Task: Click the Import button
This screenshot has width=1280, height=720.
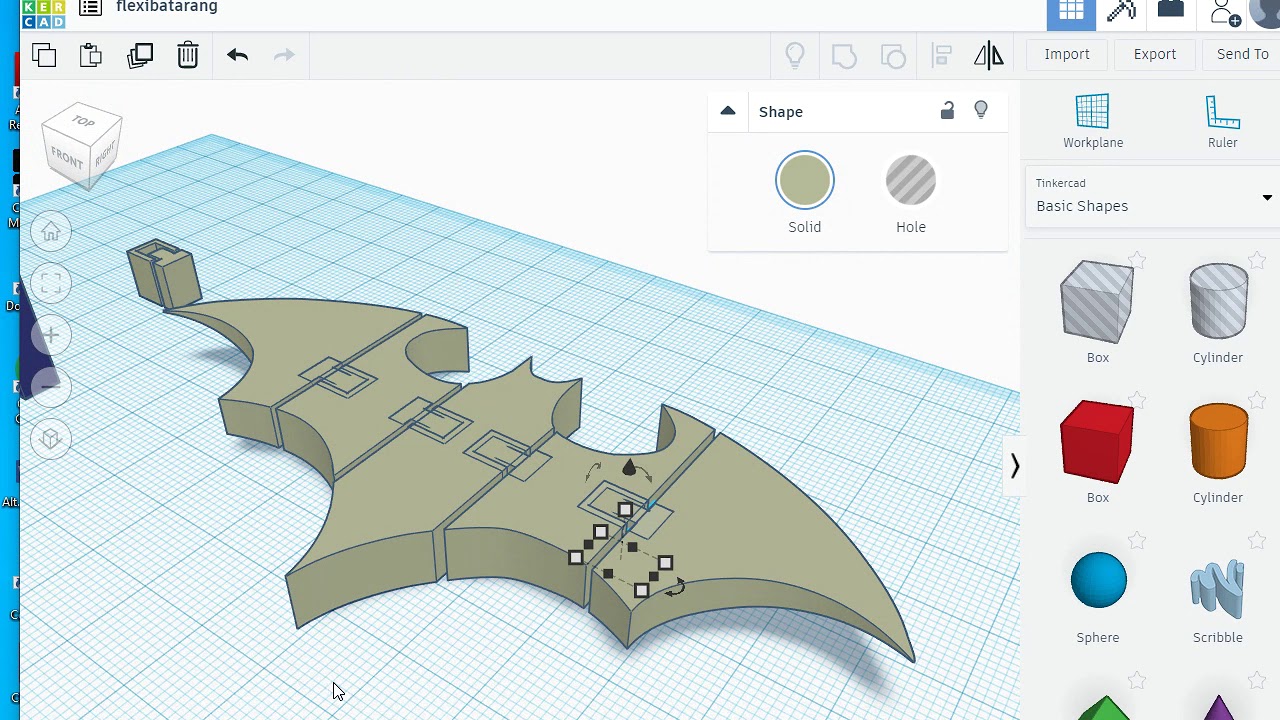Action: [1067, 54]
